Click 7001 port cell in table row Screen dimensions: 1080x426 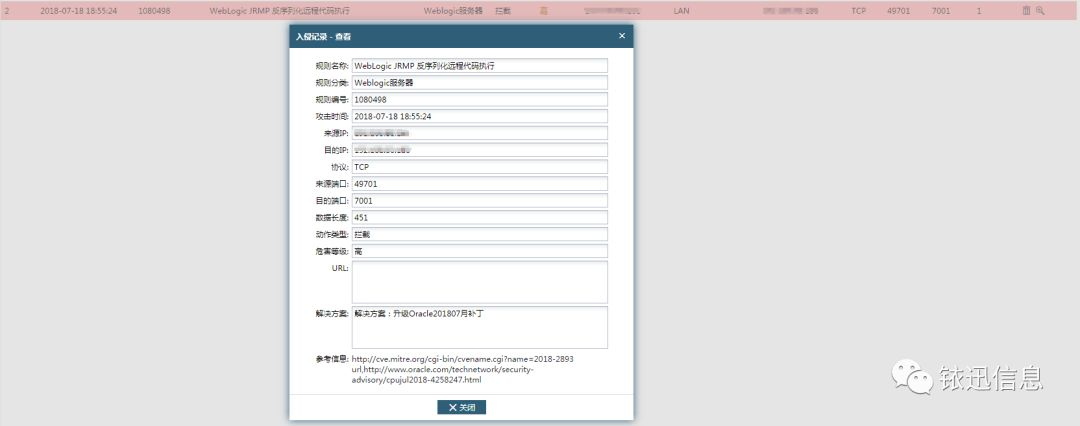click(940, 11)
